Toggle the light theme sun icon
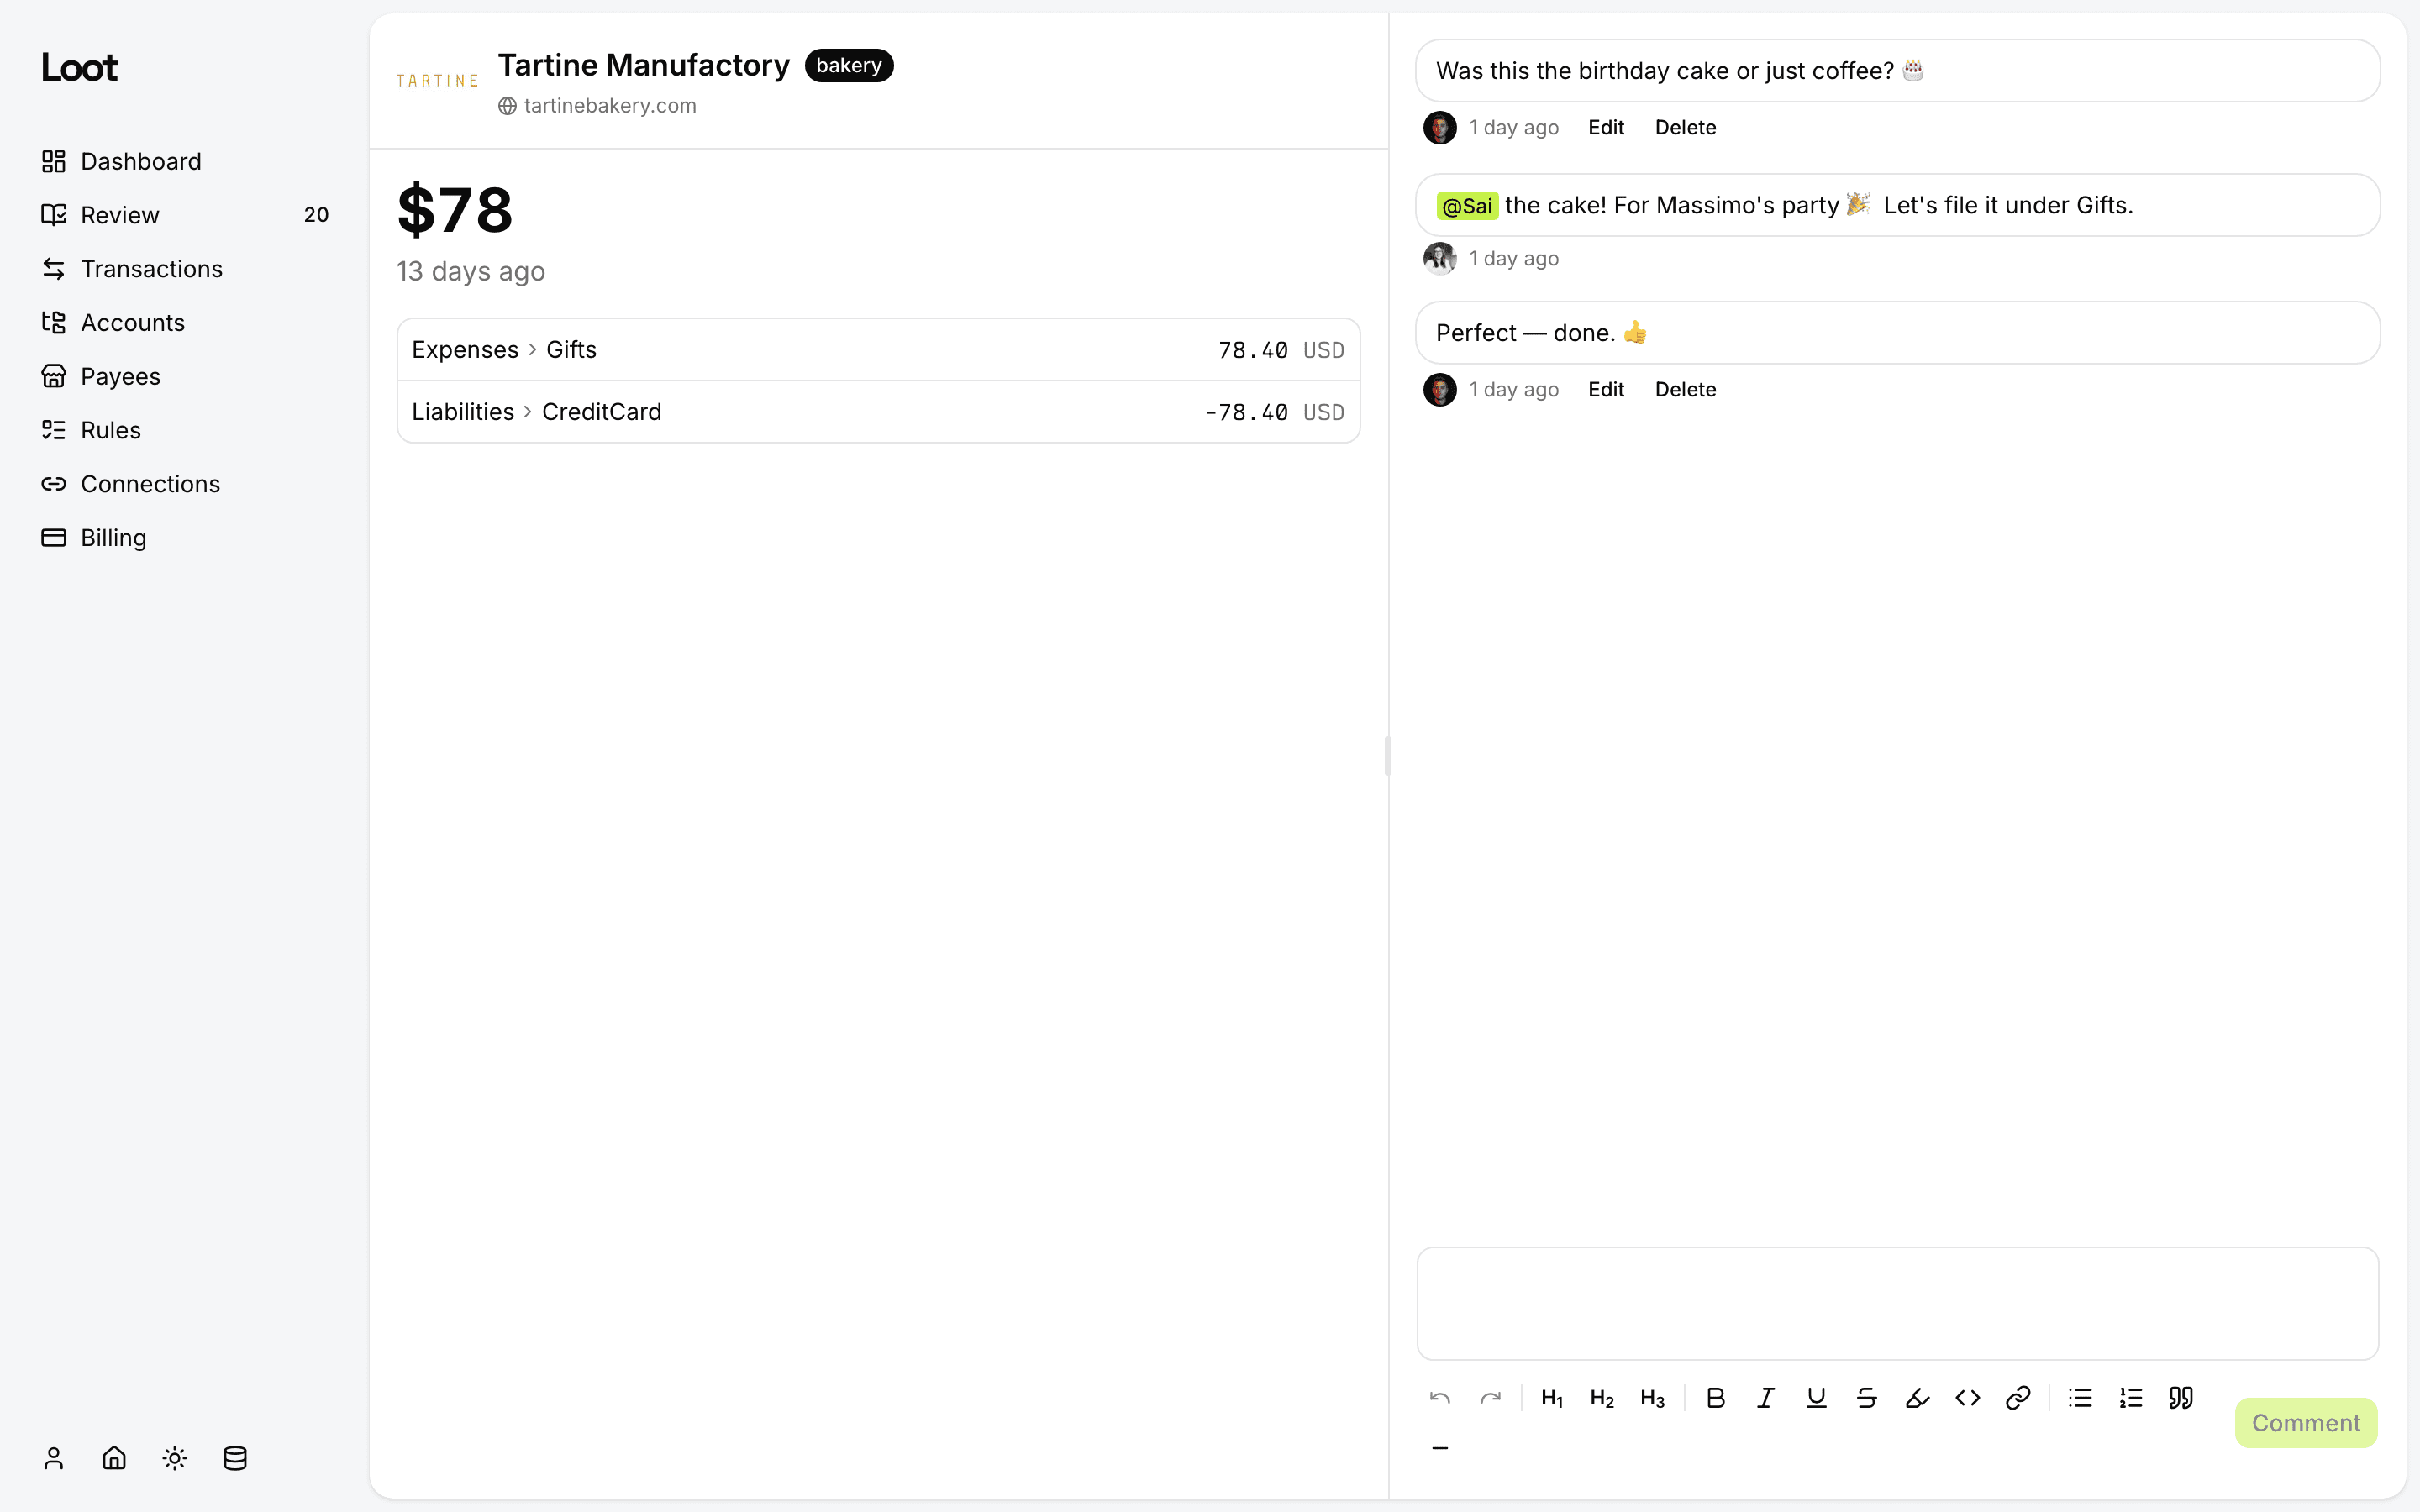This screenshot has width=2420, height=1512. point(175,1458)
